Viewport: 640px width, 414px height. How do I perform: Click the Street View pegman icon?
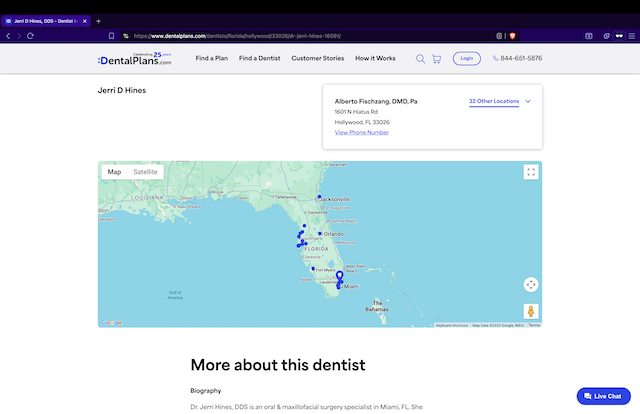531,311
